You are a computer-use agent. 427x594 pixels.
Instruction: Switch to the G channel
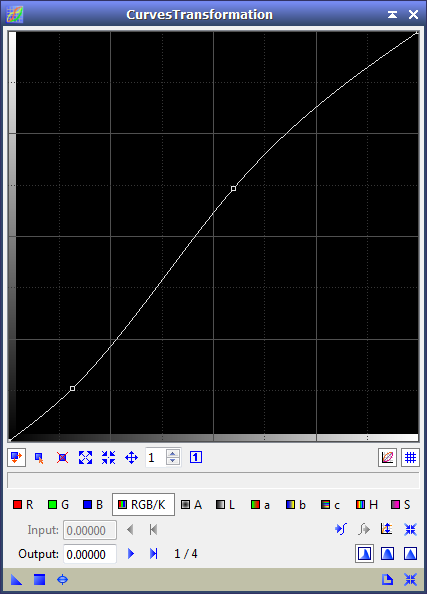[x=58, y=505]
